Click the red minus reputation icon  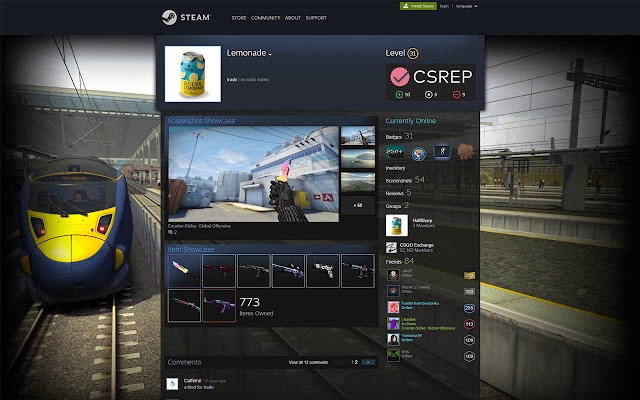pos(456,95)
